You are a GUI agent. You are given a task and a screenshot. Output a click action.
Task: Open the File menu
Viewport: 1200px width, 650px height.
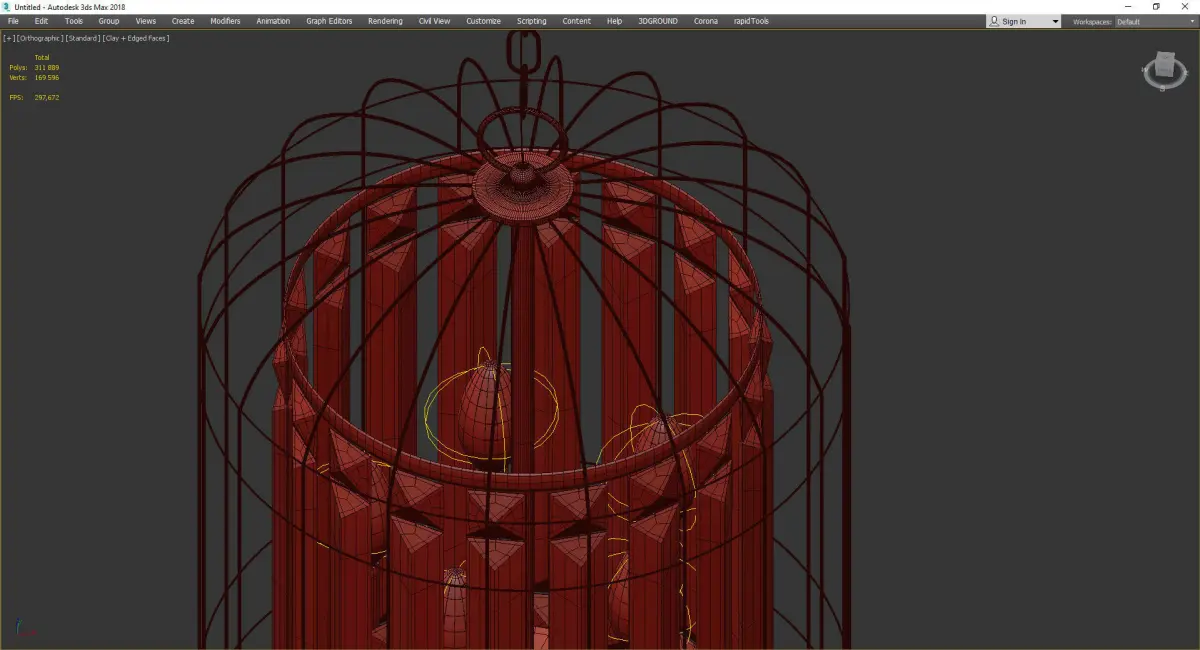click(x=13, y=21)
